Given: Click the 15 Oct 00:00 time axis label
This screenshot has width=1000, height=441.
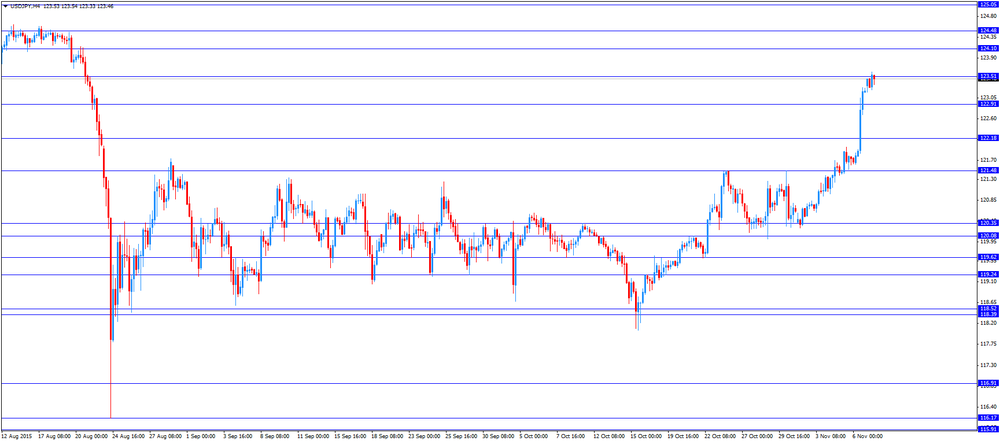Looking at the screenshot, I should [647, 437].
